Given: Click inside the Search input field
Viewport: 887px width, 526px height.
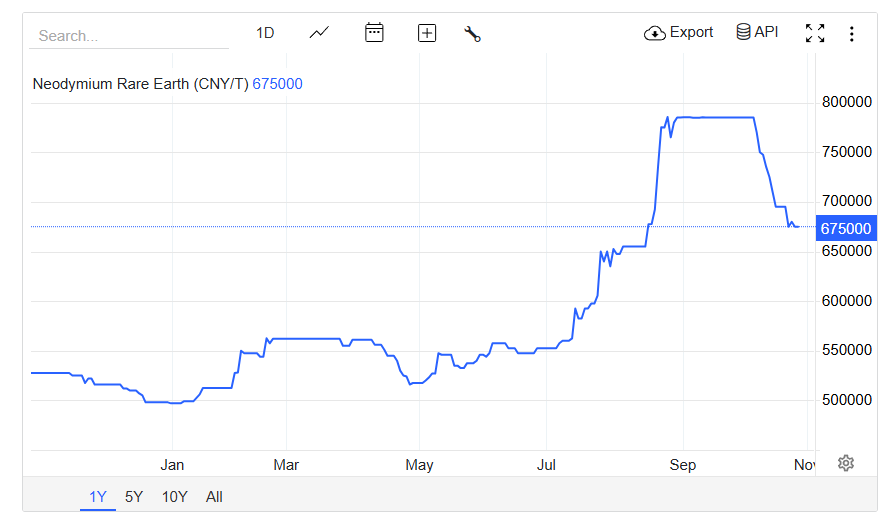Looking at the screenshot, I should coord(130,36).
